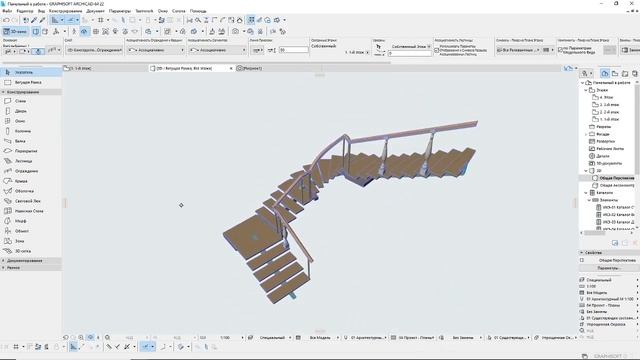Select the Wall (Стена) tool
640x360 pixels.
click(x=31, y=101)
